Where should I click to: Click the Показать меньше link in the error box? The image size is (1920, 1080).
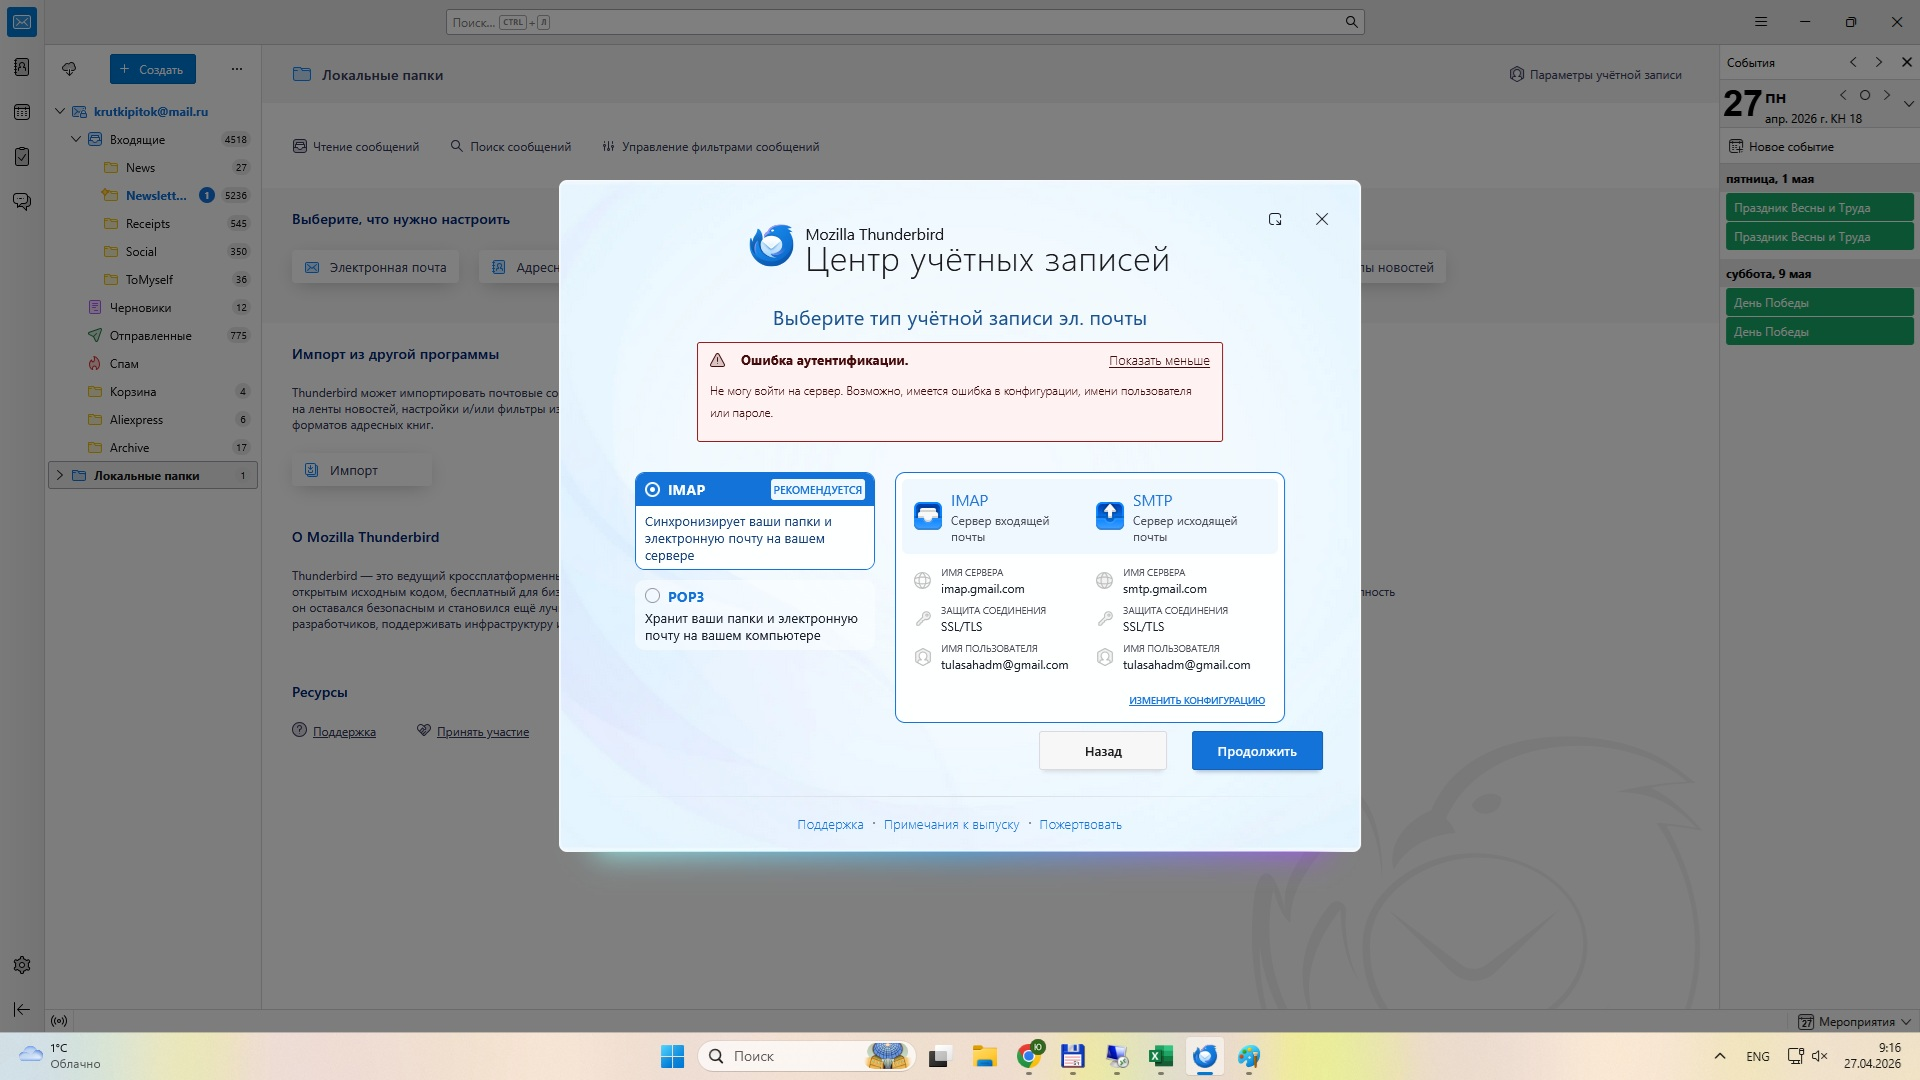[1159, 361]
